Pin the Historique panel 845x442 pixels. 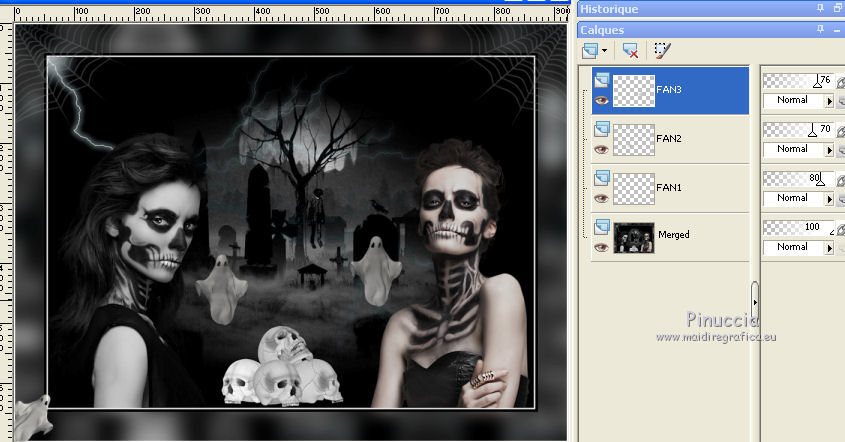(820, 8)
